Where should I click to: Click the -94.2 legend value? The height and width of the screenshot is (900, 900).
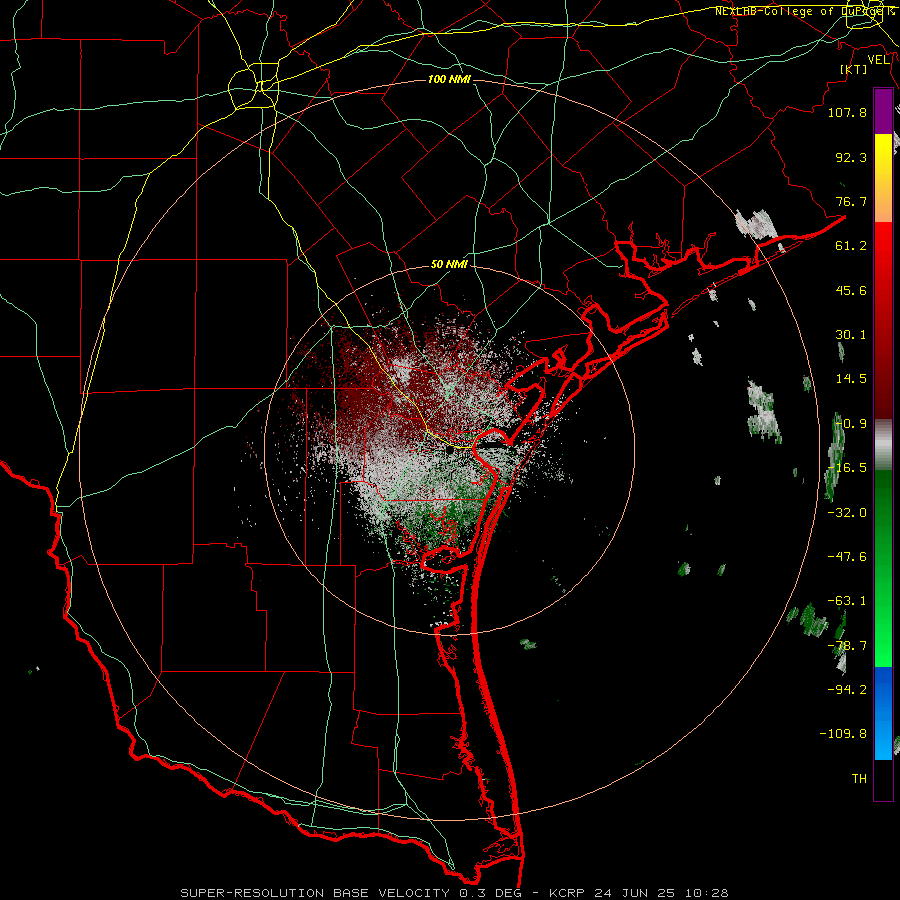coord(847,689)
